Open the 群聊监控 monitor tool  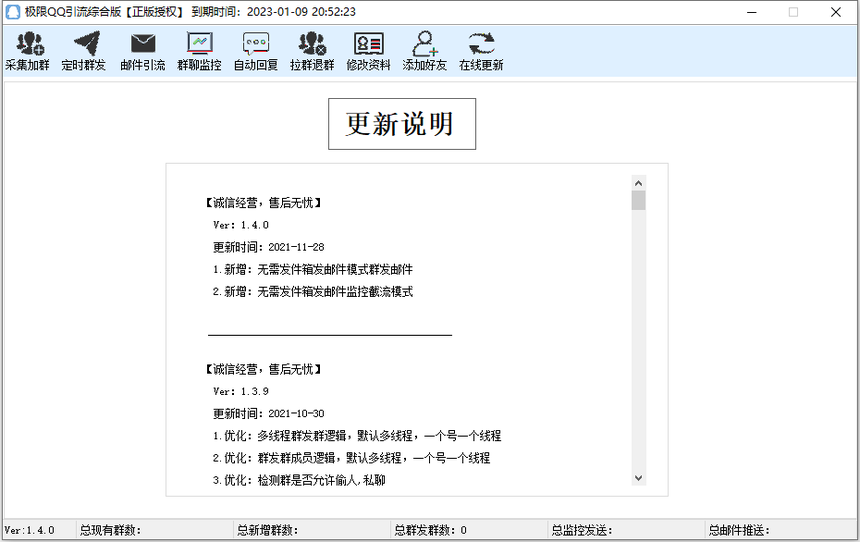pyautogui.click(x=199, y=52)
